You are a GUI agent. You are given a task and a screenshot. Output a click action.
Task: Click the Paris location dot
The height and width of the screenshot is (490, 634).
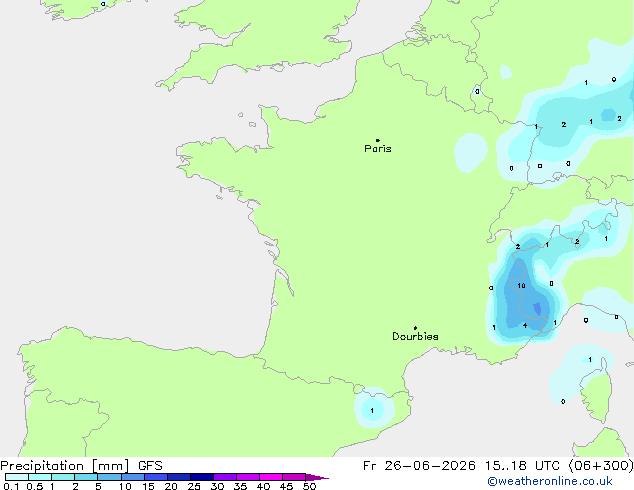pyautogui.click(x=378, y=140)
